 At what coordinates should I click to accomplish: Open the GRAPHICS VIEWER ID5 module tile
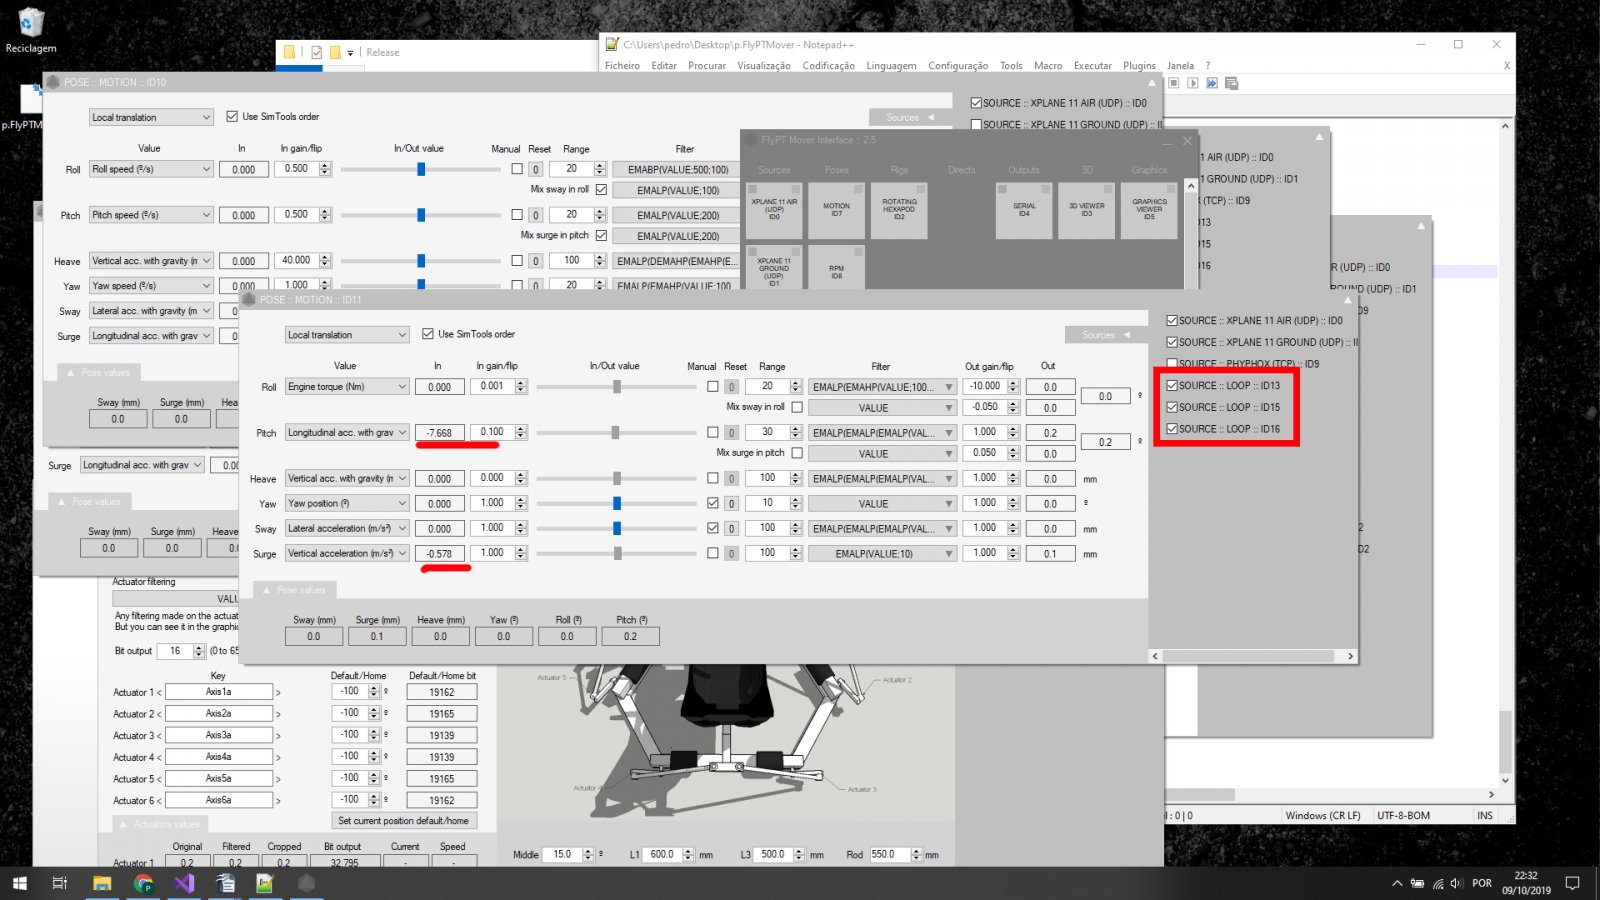(x=1149, y=210)
